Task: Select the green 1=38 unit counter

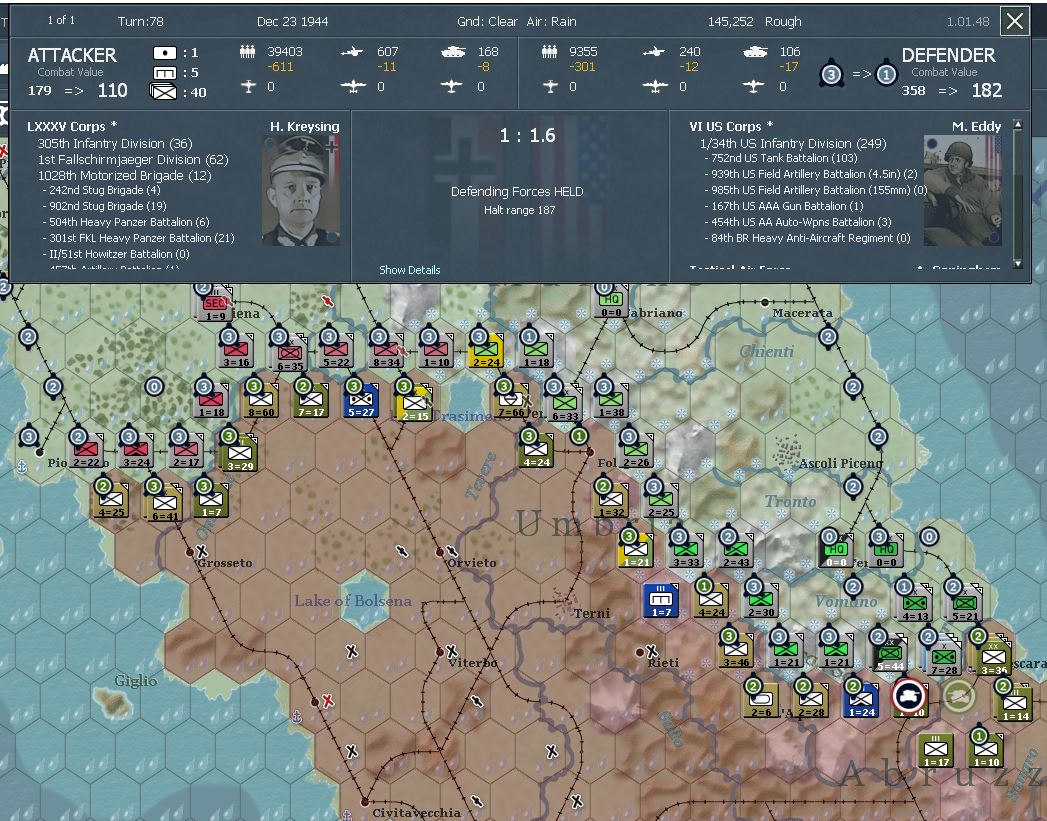Action: (611, 401)
